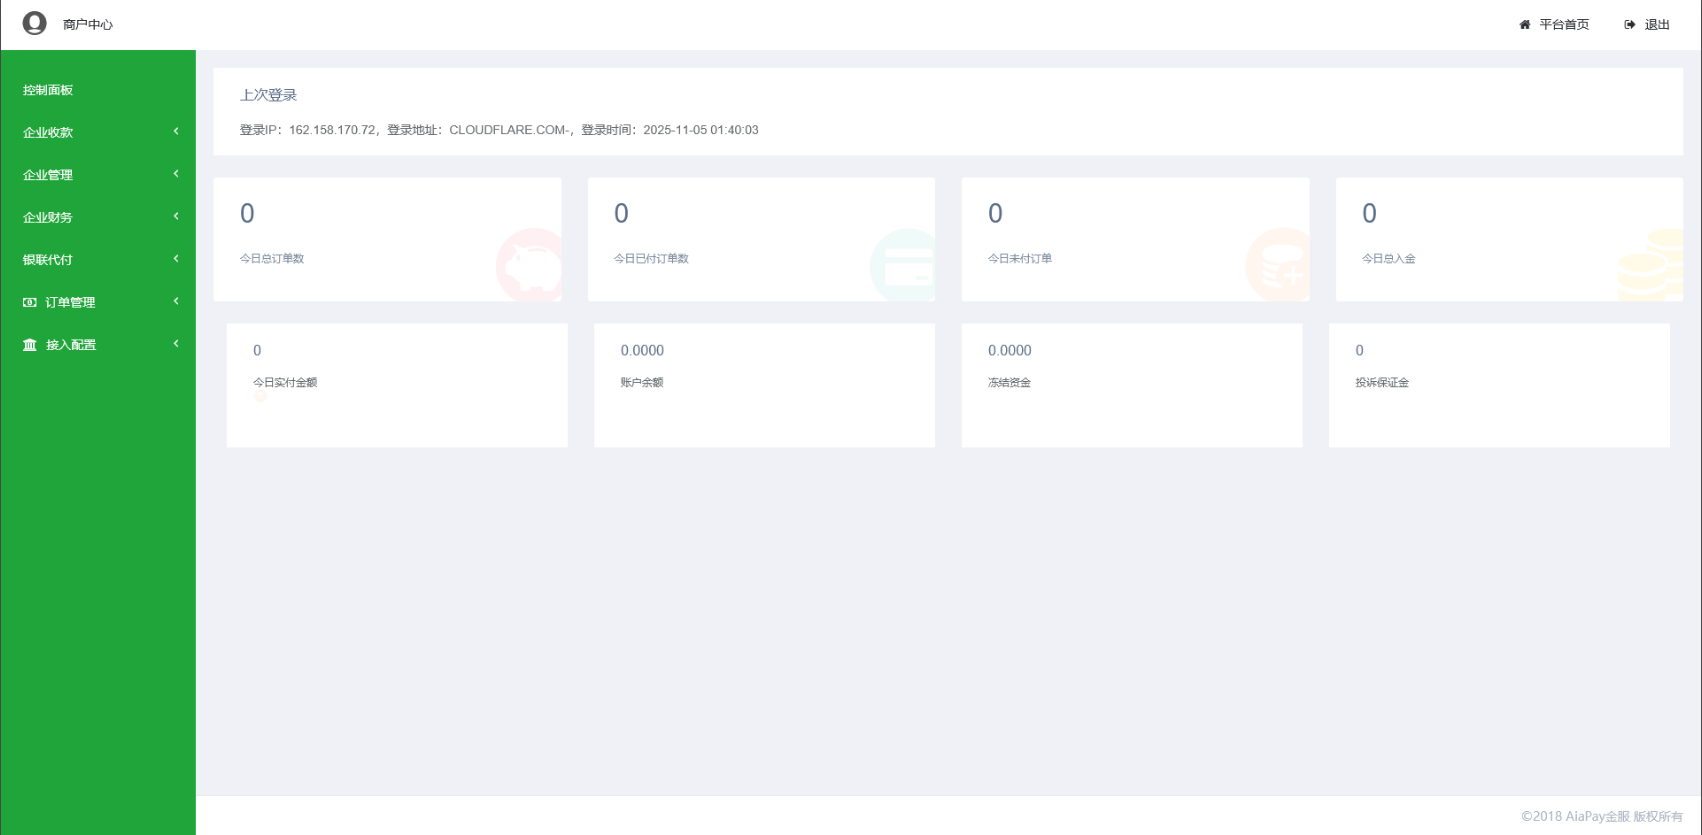Select the 账户余额 balance card
Screen dimensions: 1702x835
point(764,385)
